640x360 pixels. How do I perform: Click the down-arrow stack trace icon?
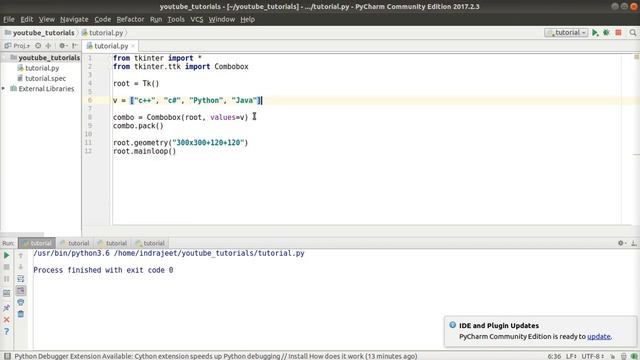tap(20, 267)
